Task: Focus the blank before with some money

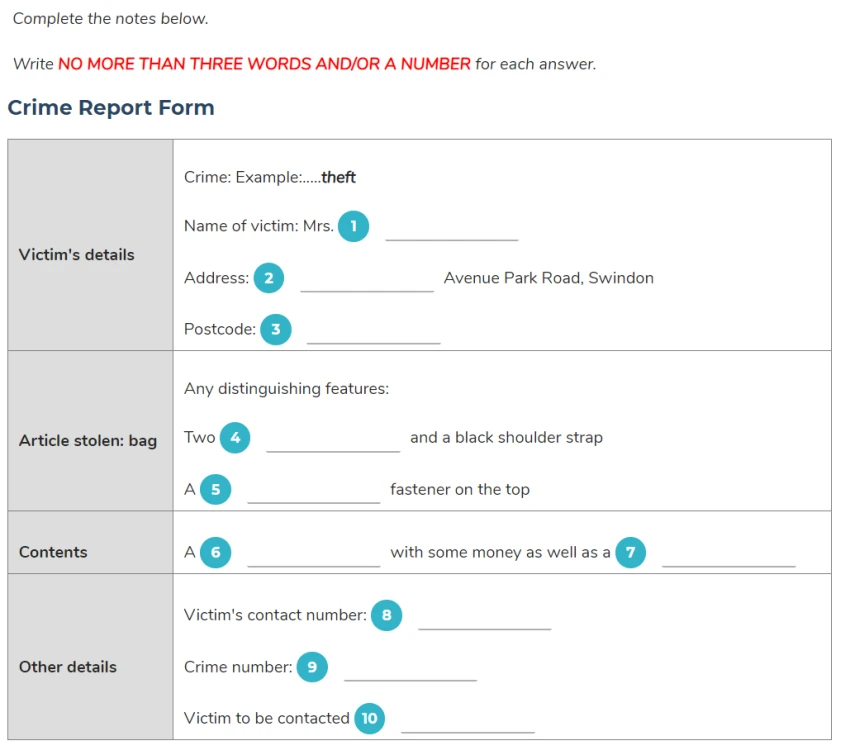Action: pos(313,555)
